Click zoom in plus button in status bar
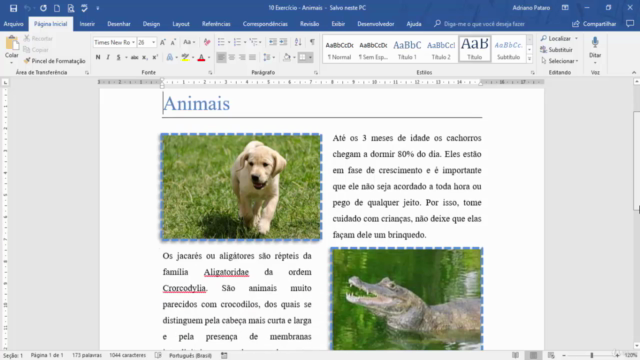Screen dimensions: 640x360 (x=617, y=356)
